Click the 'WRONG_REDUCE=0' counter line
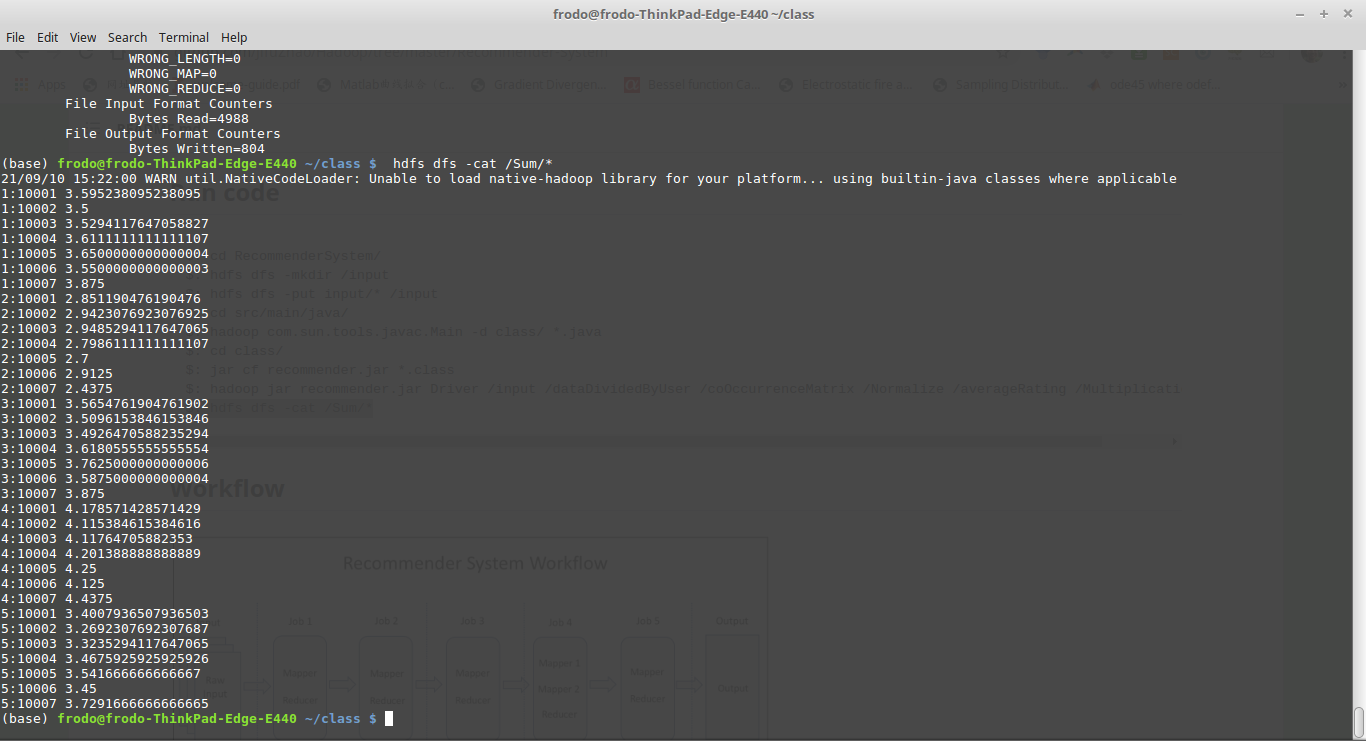The image size is (1366, 741). (184, 89)
